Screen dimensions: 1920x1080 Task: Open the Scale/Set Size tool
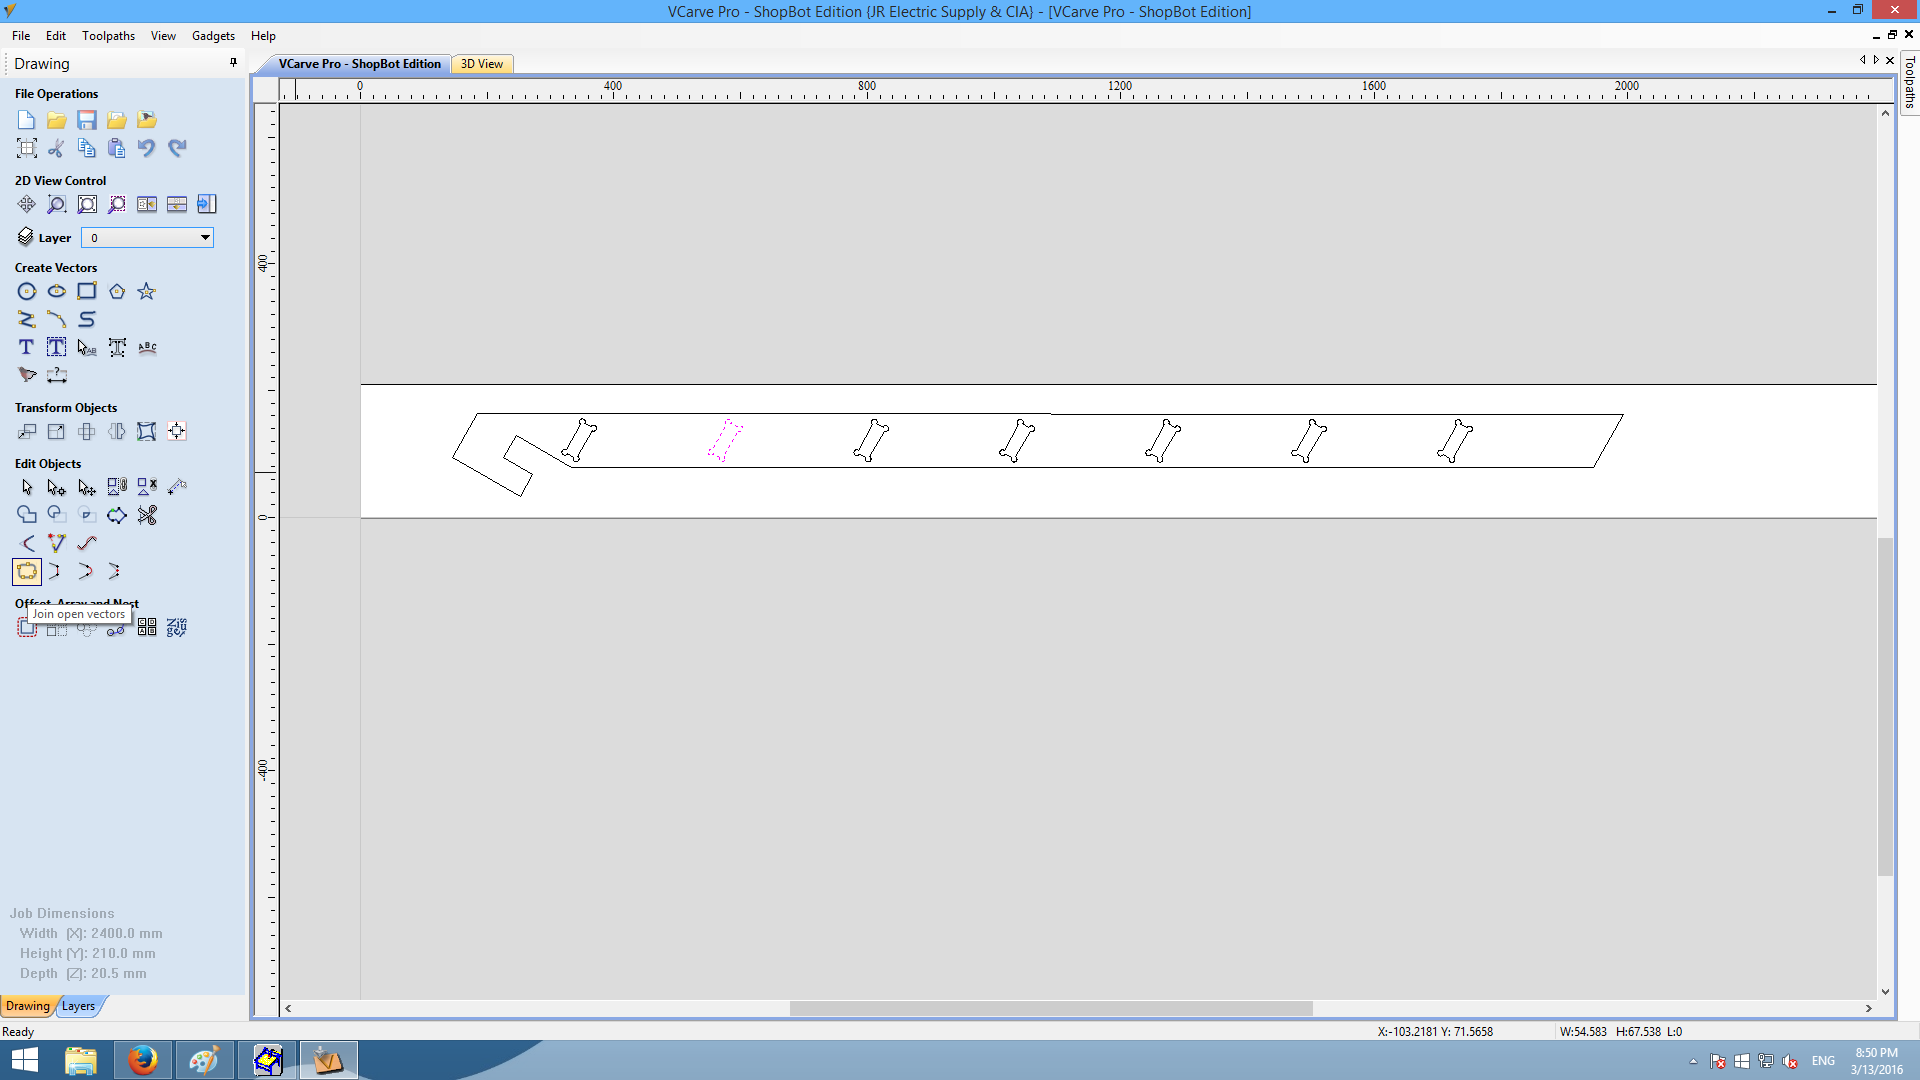[x=57, y=431]
